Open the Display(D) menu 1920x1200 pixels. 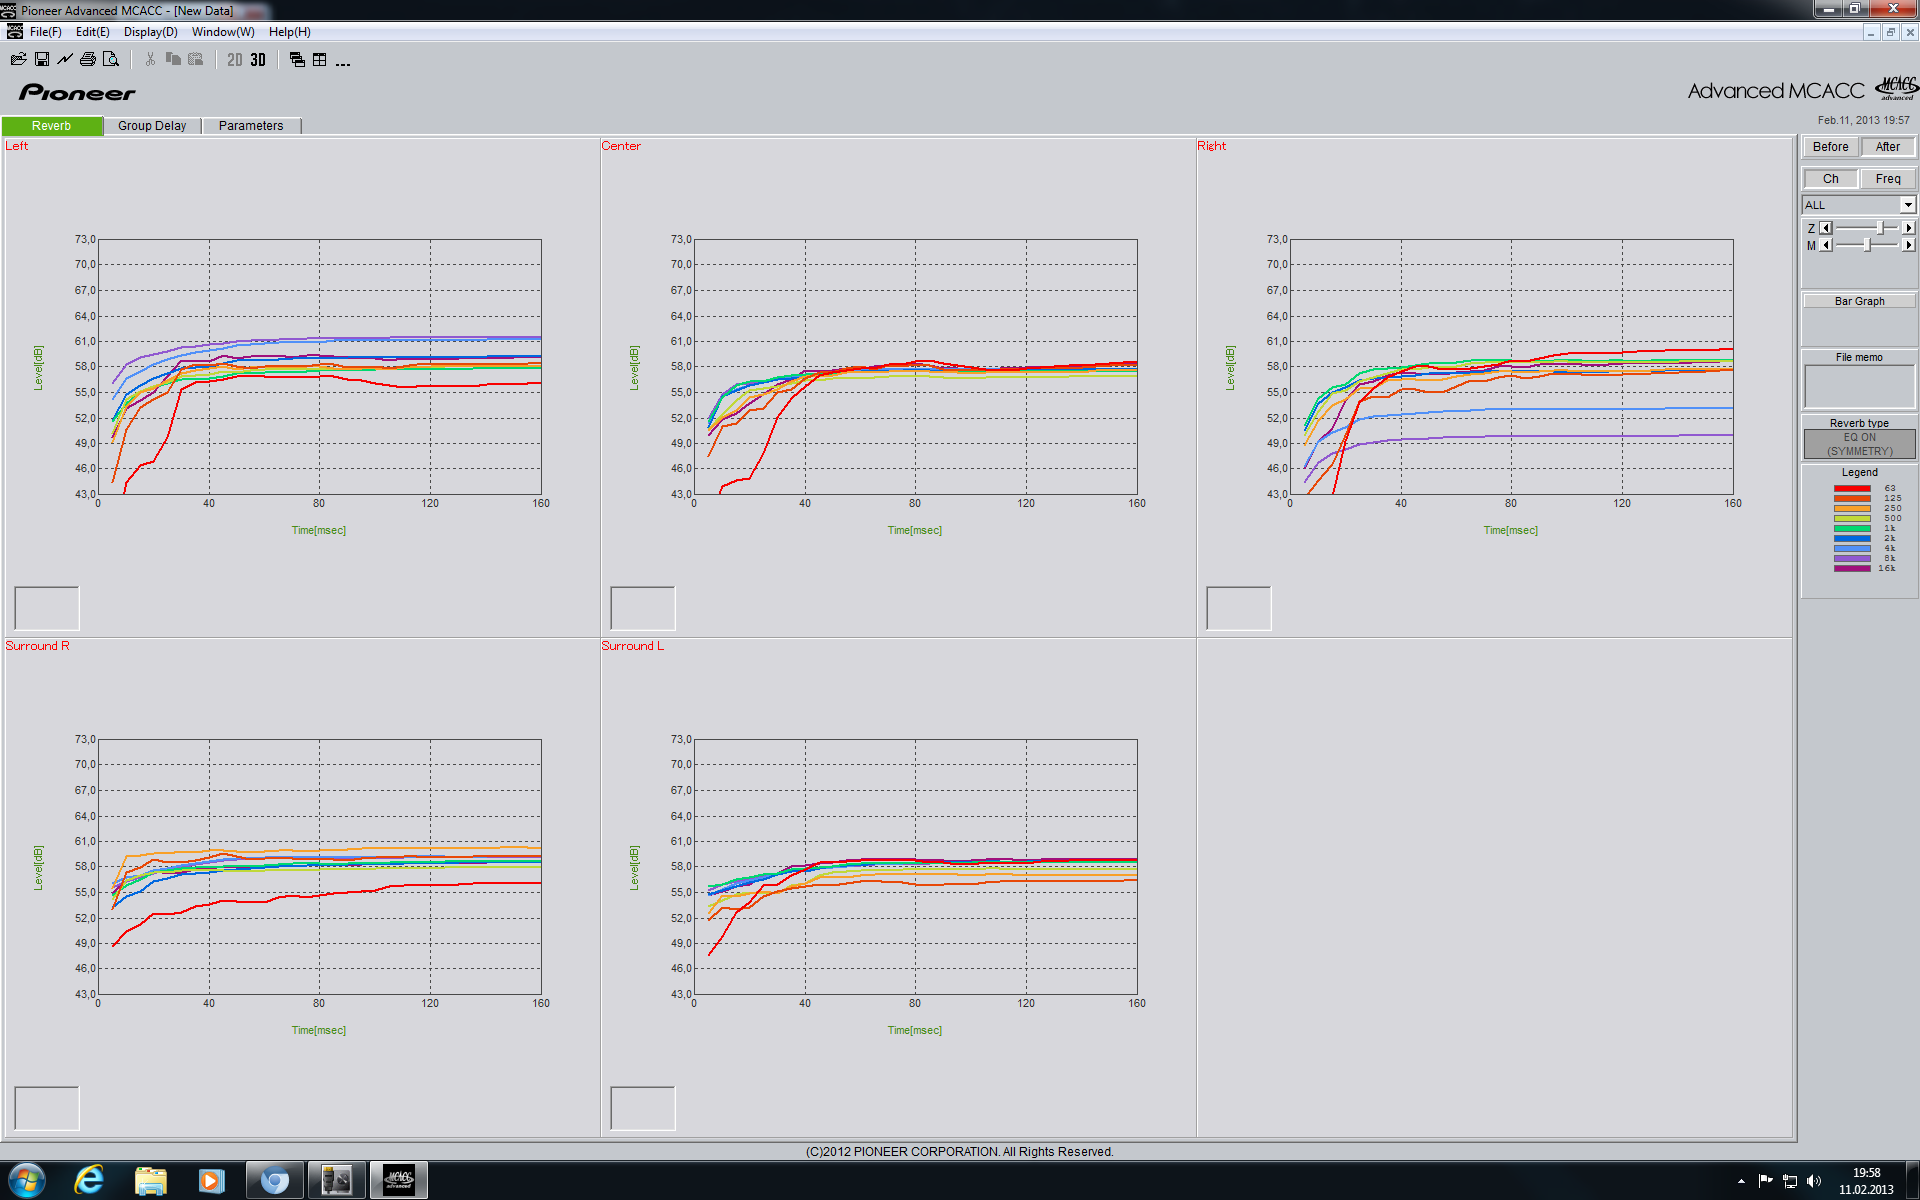150,32
